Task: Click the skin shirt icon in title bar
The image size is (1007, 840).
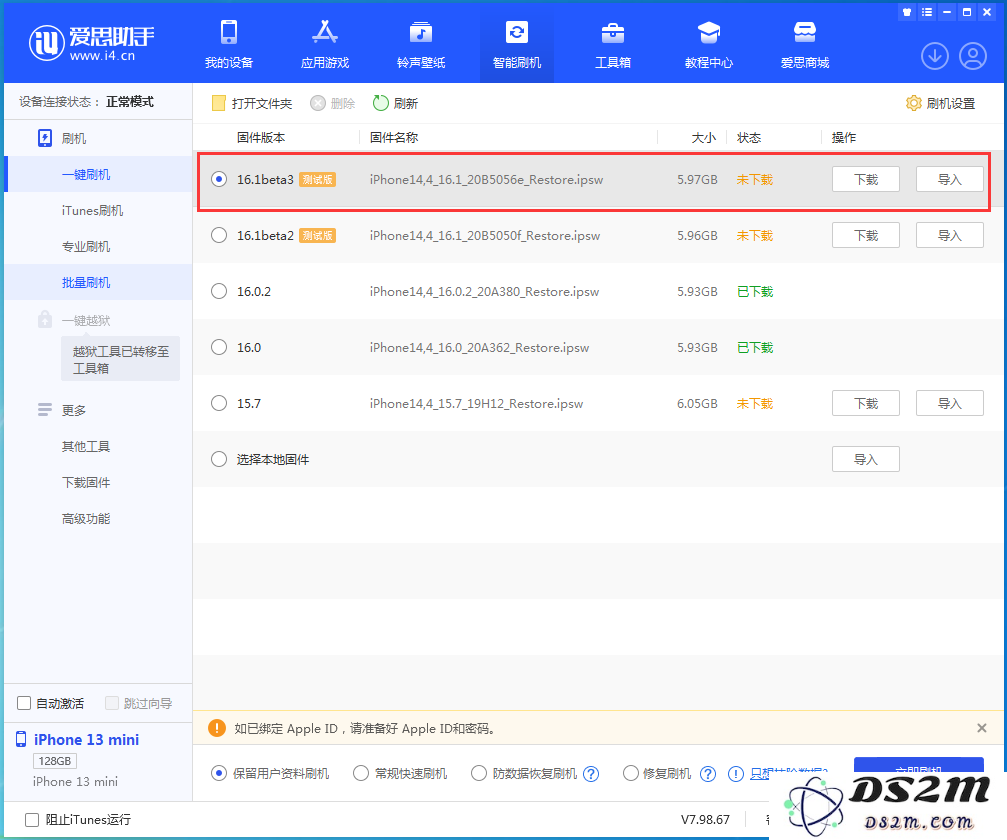Action: pyautogui.click(x=907, y=12)
